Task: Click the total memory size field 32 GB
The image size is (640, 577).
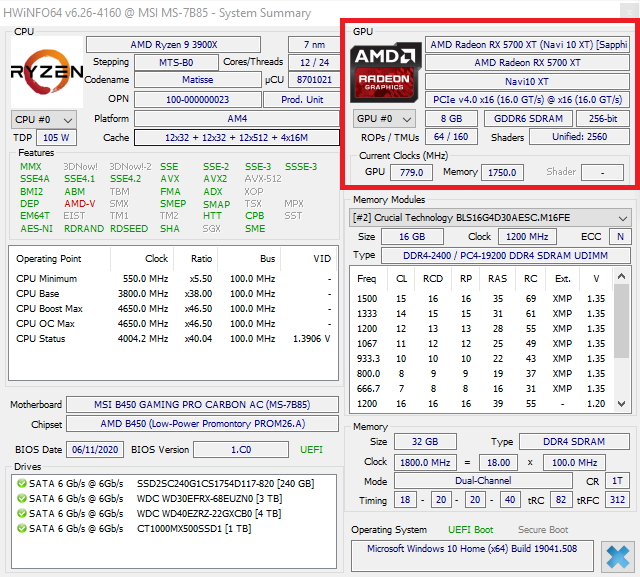Action: coord(425,442)
